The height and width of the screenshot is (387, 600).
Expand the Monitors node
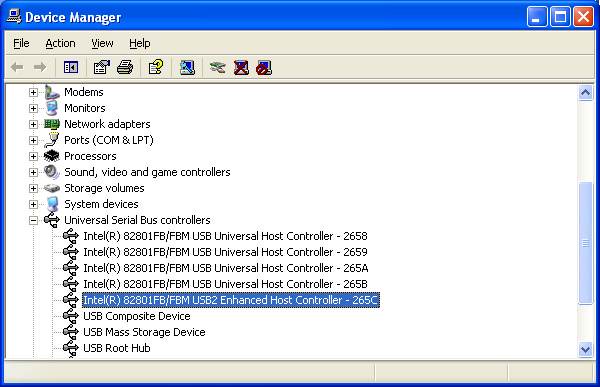[33, 108]
